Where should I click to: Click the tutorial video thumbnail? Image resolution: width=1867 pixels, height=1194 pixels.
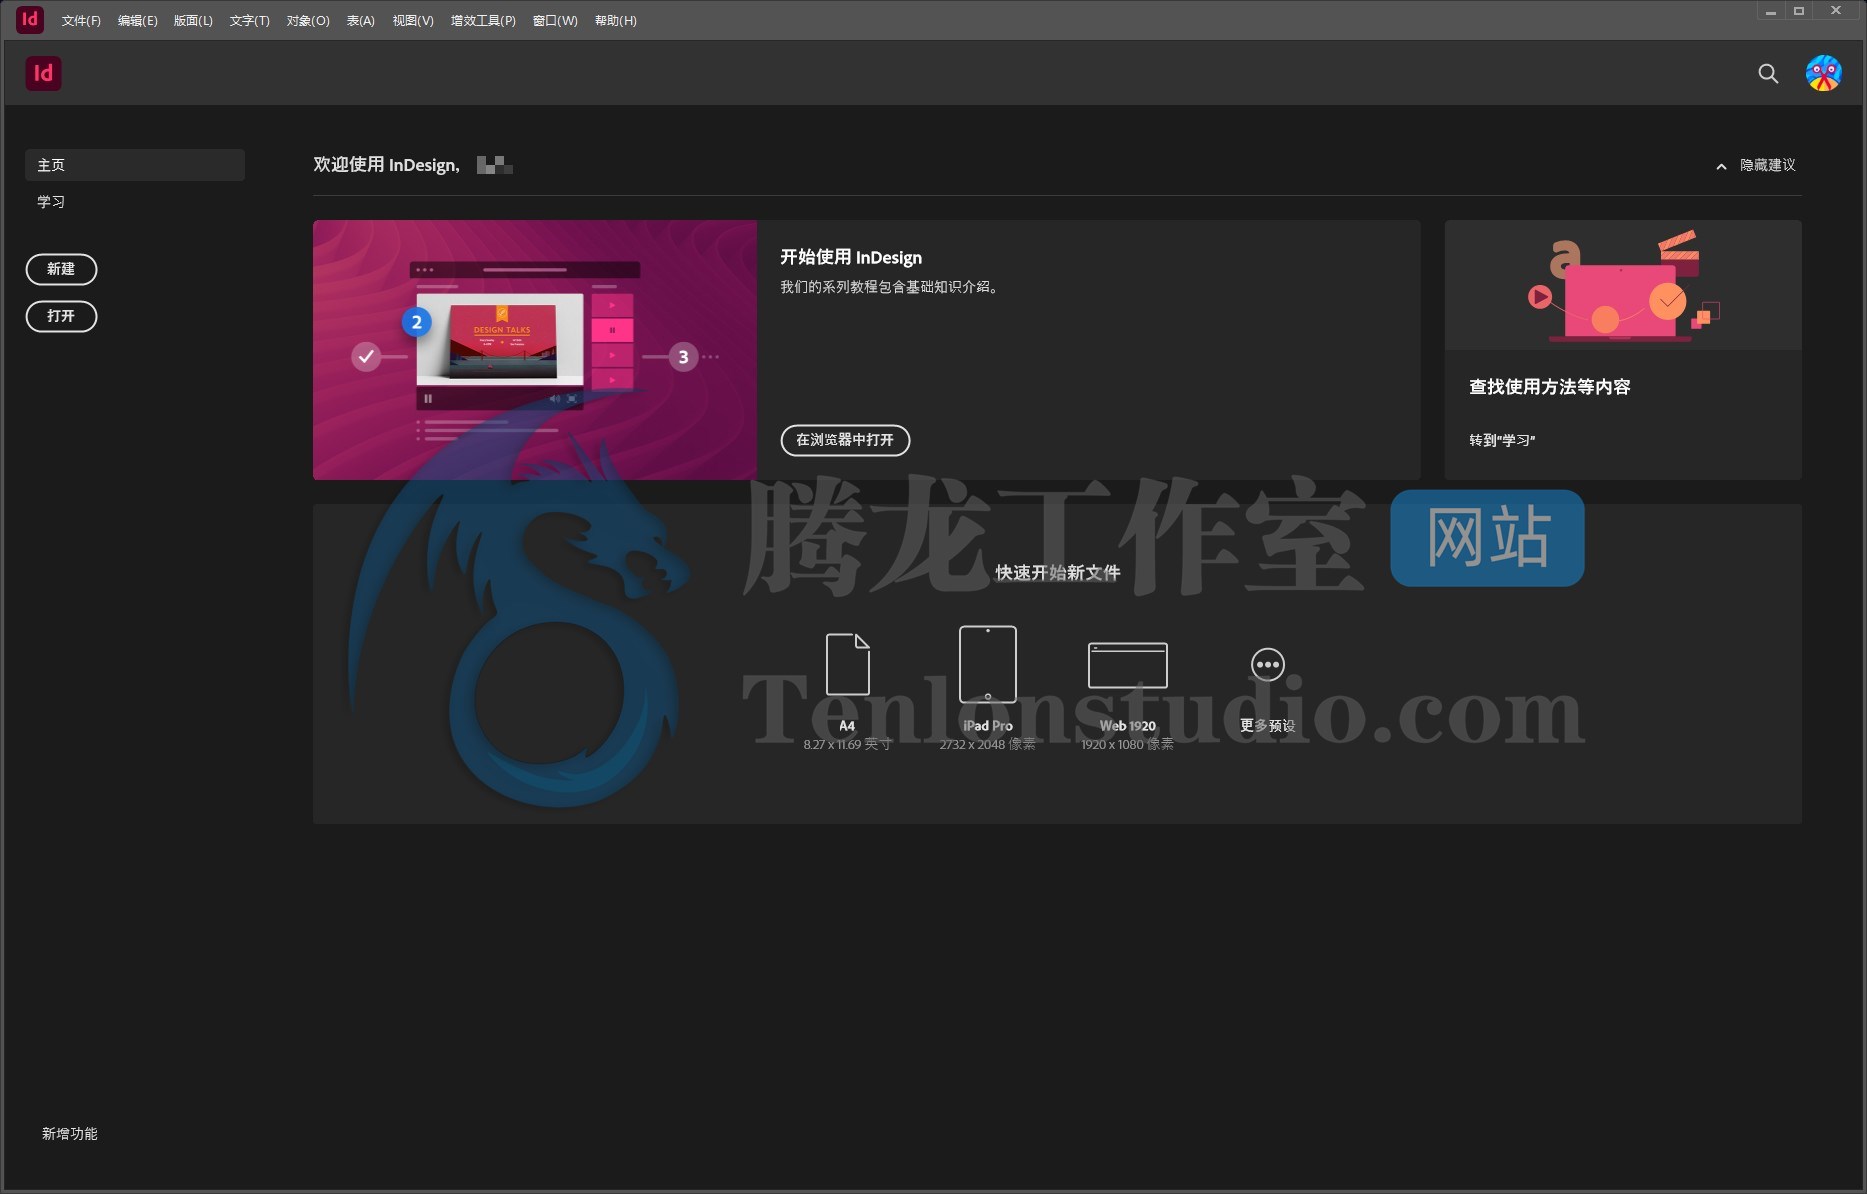pyautogui.click(x=535, y=350)
